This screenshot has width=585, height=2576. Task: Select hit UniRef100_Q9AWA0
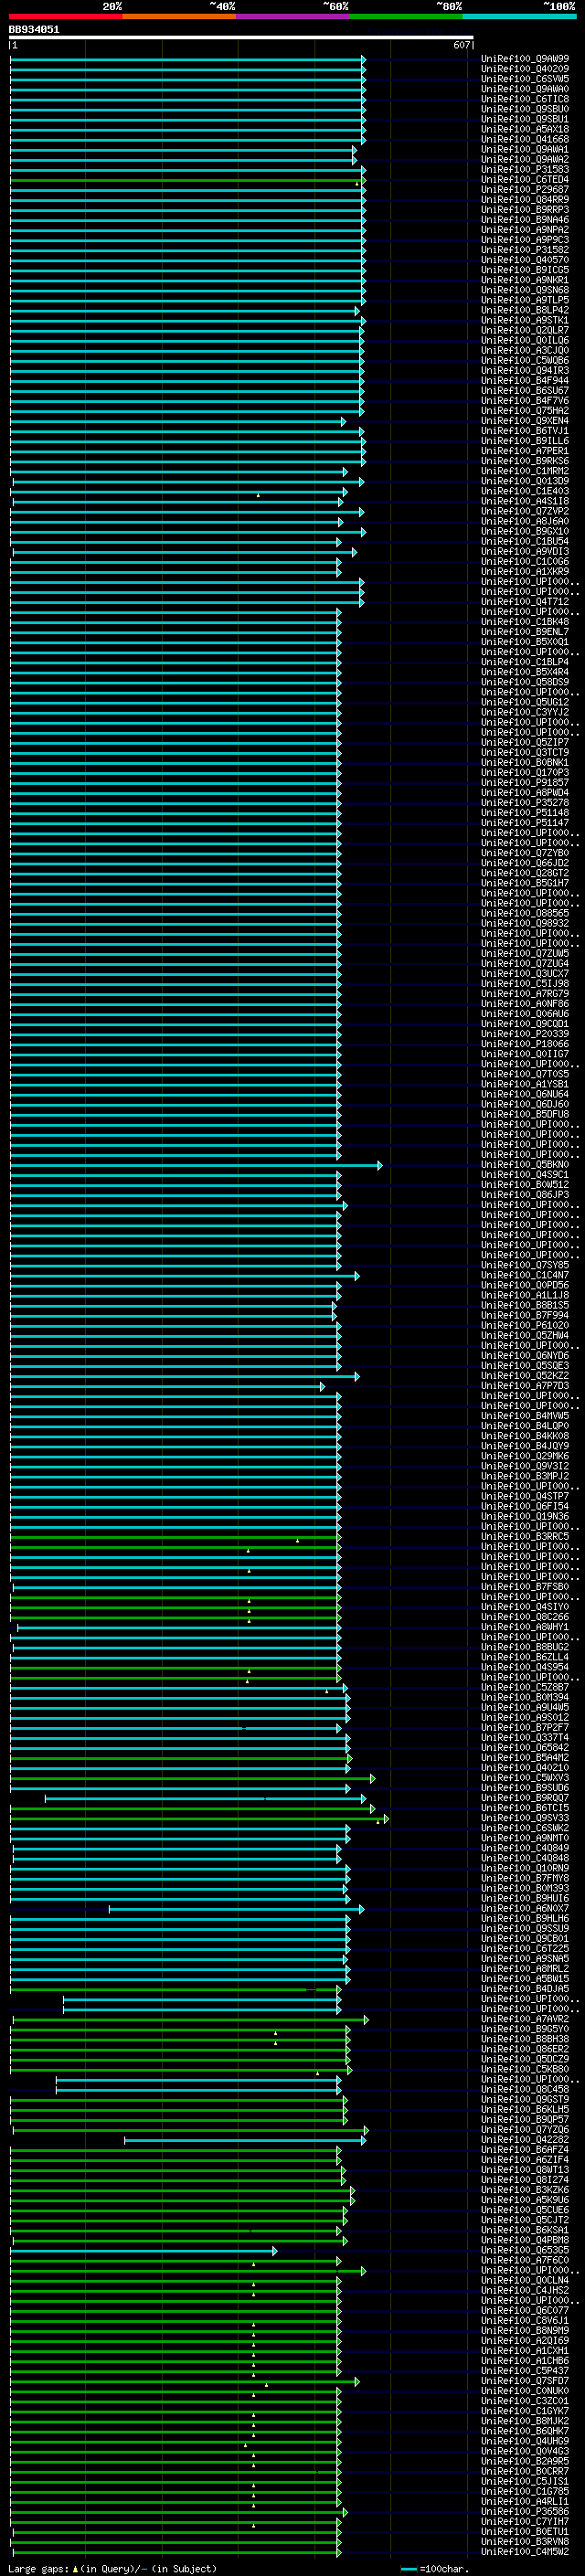(525, 89)
